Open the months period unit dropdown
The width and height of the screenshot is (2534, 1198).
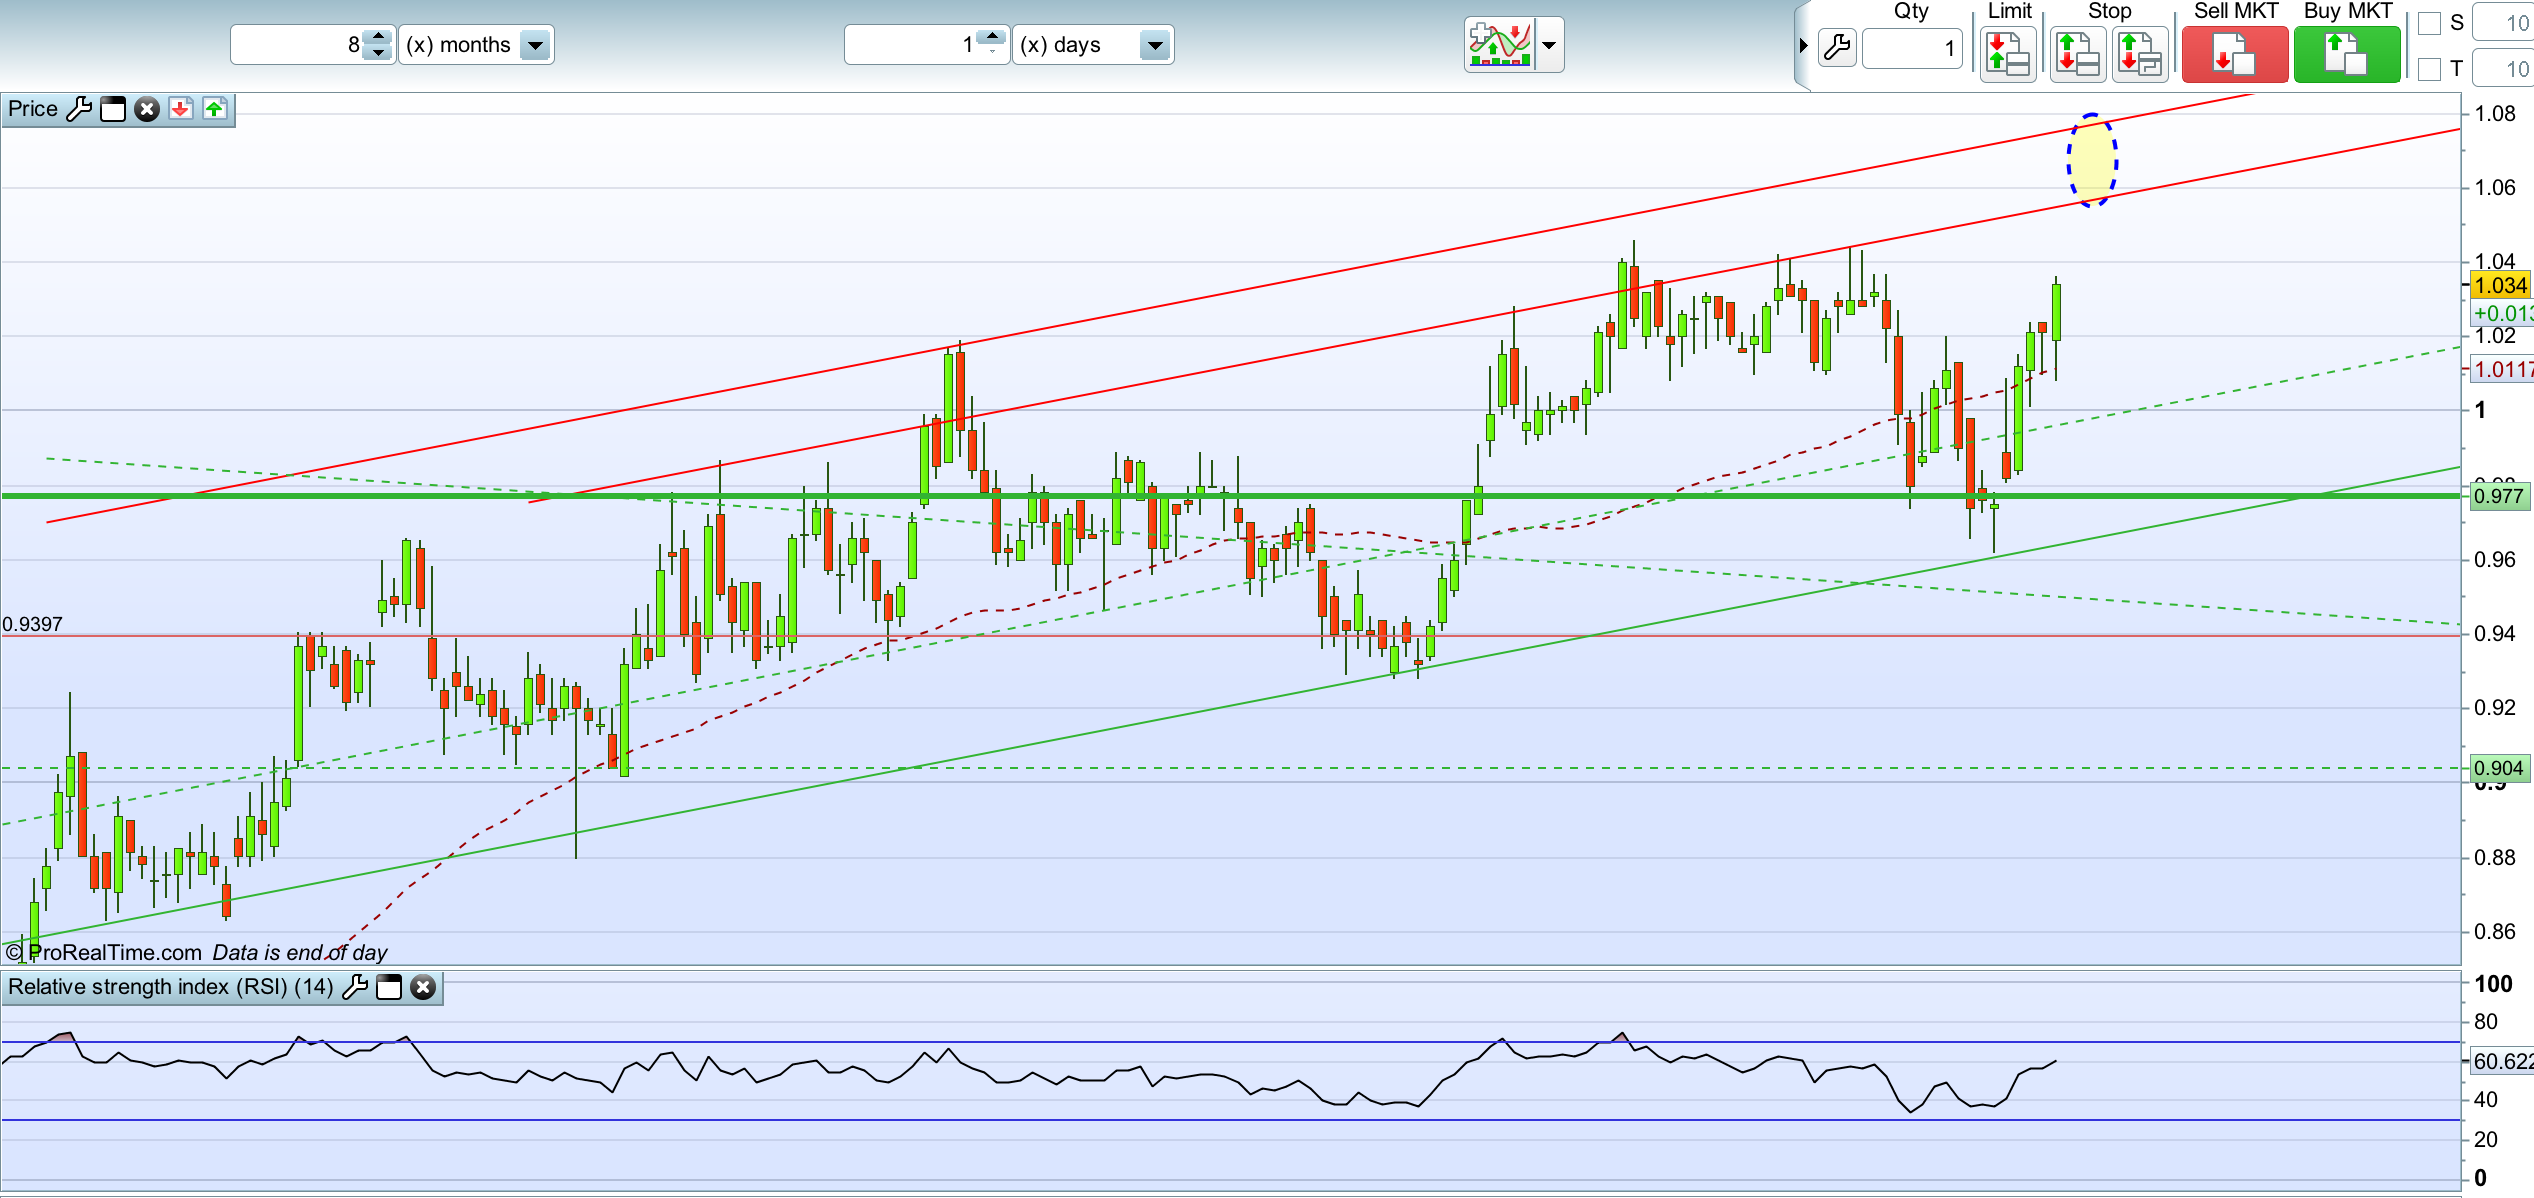(x=535, y=45)
